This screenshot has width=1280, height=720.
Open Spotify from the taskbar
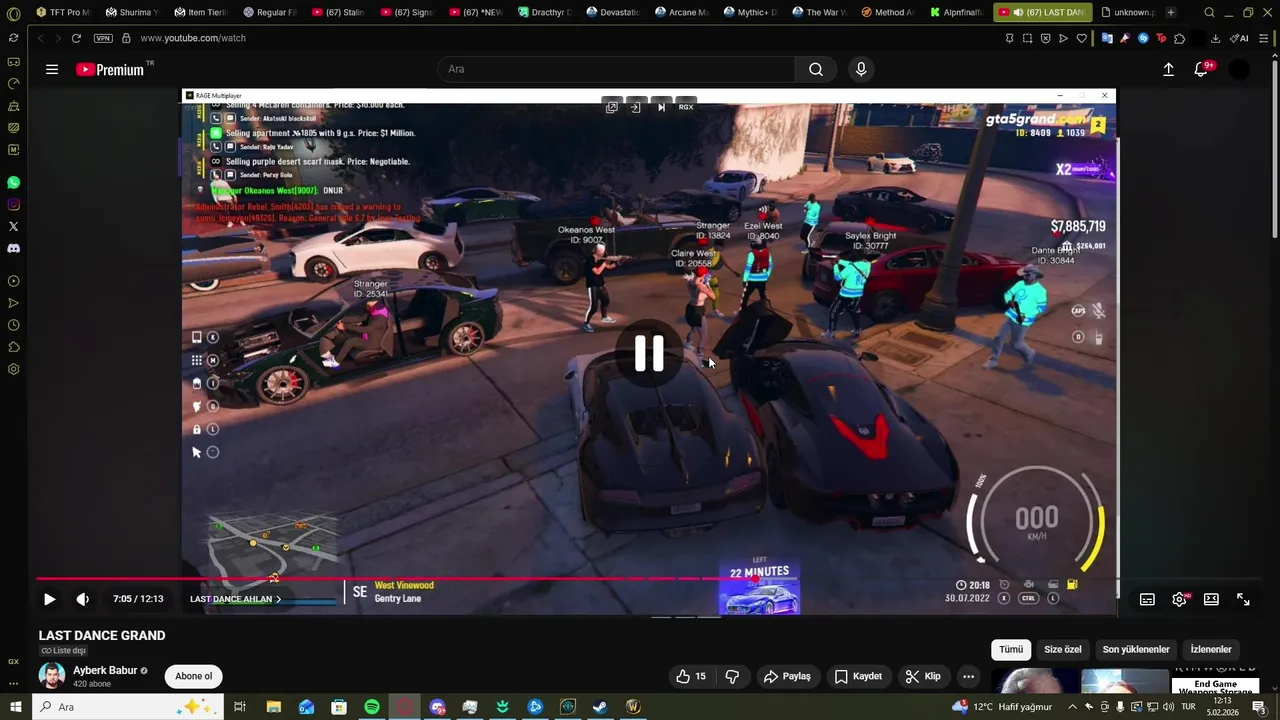click(372, 707)
